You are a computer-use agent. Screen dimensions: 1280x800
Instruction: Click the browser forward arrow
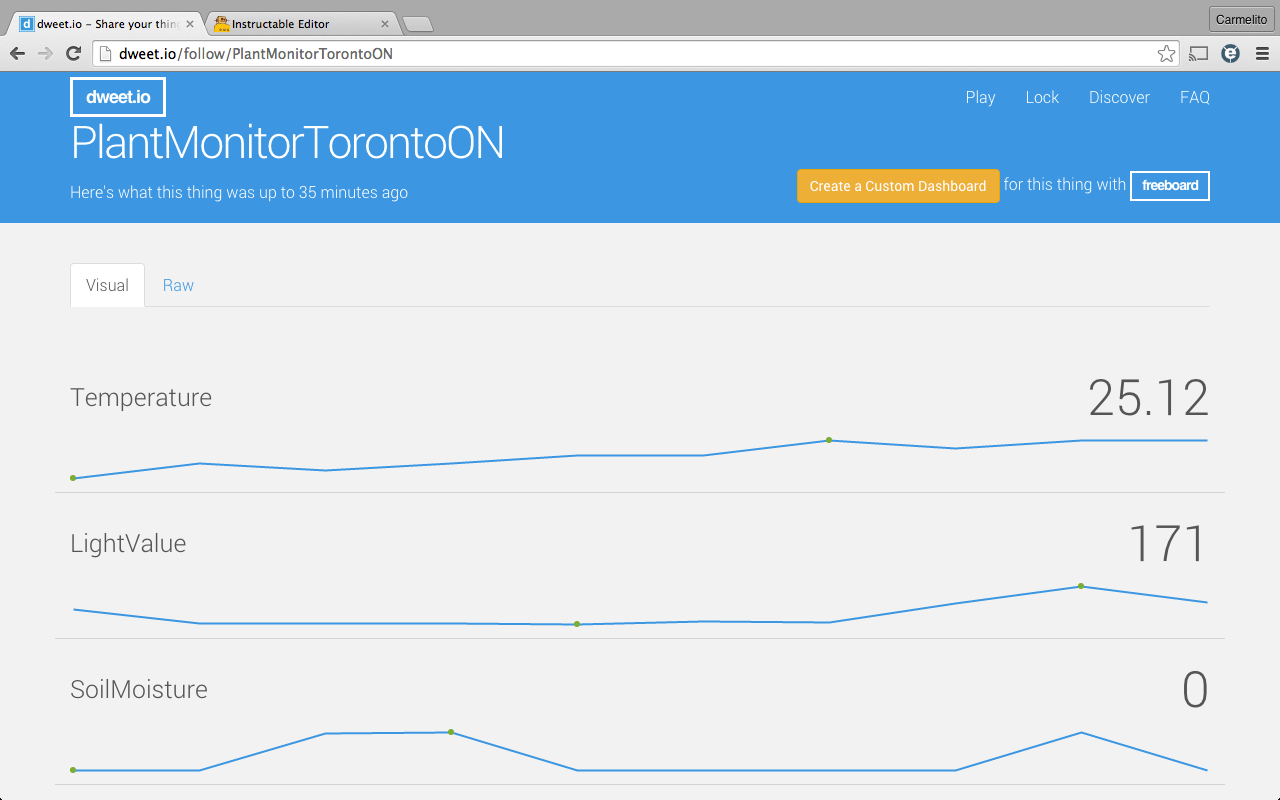coord(45,54)
